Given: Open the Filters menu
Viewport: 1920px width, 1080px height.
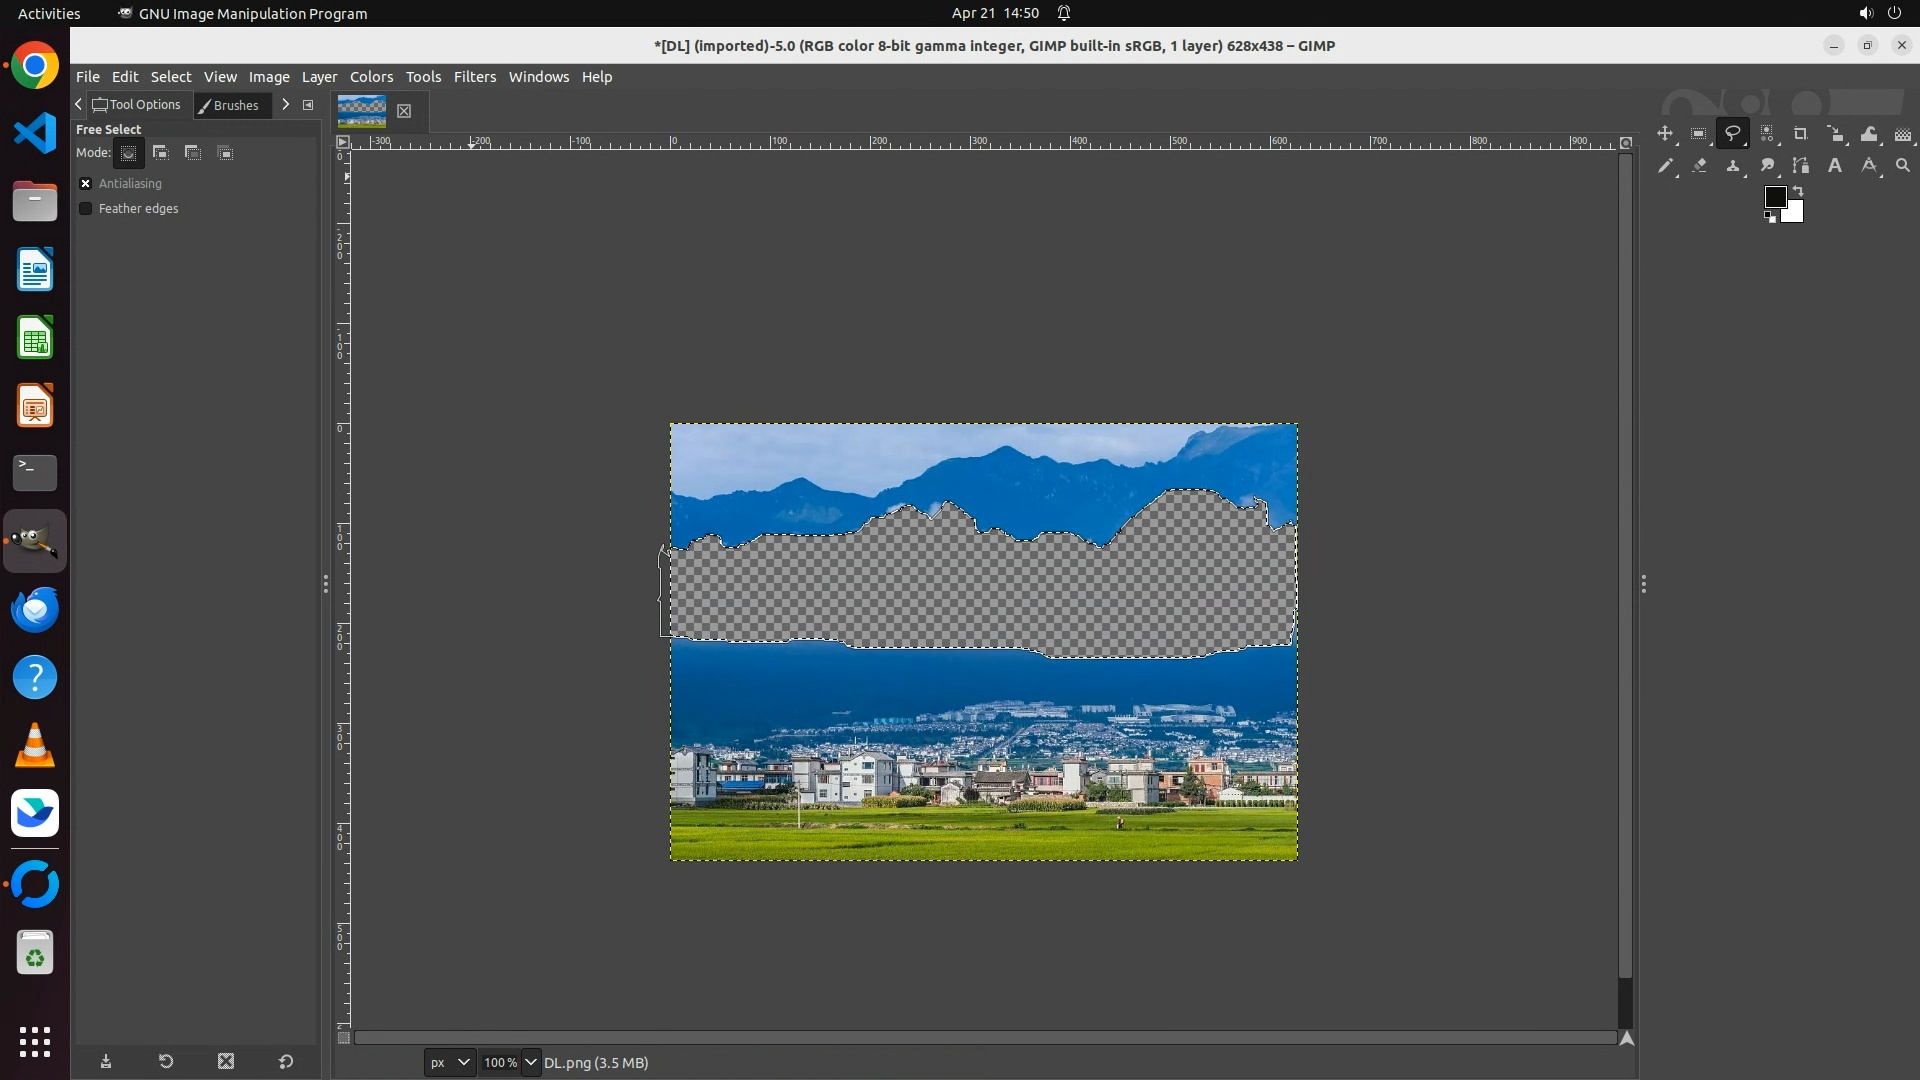Looking at the screenshot, I should click(474, 77).
